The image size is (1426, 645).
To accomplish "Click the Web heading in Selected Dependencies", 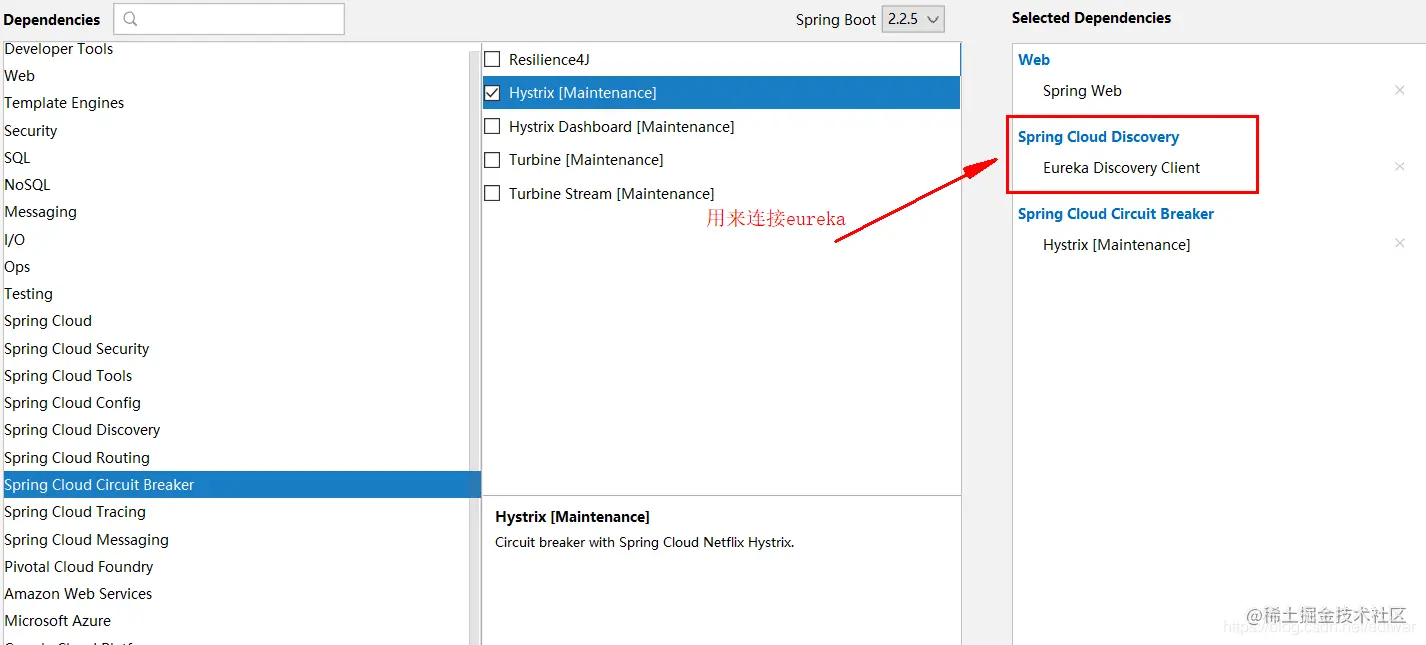I will tap(1034, 60).
